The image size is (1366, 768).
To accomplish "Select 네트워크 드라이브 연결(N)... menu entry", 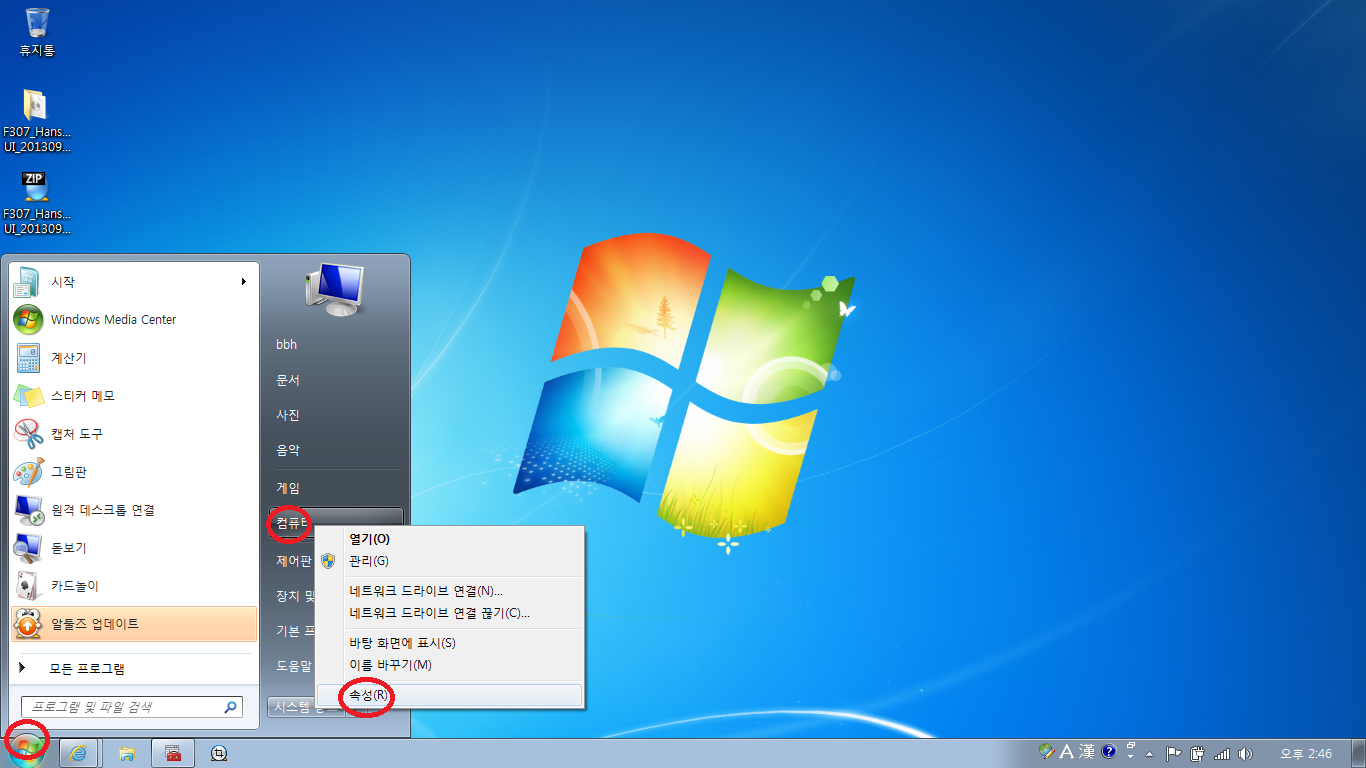I will [449, 591].
